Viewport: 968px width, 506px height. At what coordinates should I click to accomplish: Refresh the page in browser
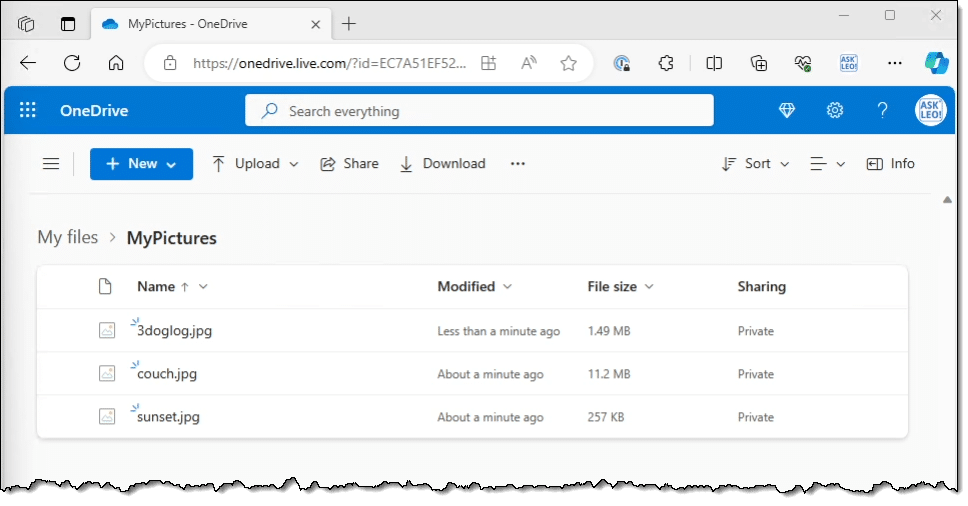tap(72, 63)
